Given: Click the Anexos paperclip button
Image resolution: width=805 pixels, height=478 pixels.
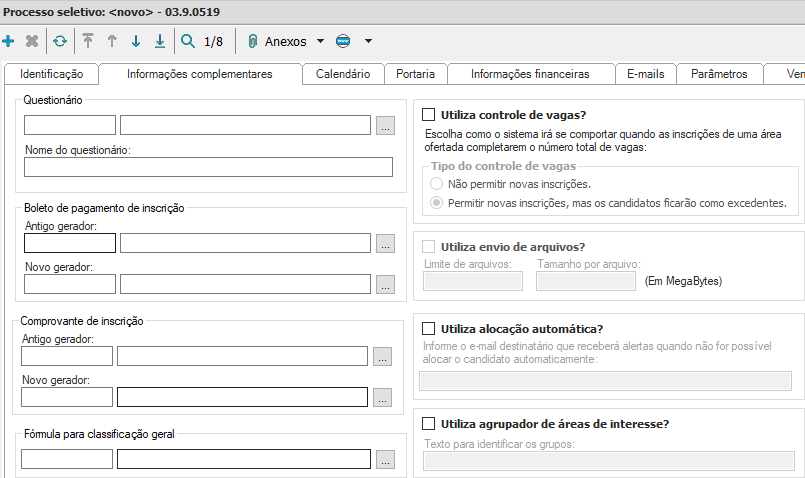Looking at the screenshot, I should coord(277,41).
